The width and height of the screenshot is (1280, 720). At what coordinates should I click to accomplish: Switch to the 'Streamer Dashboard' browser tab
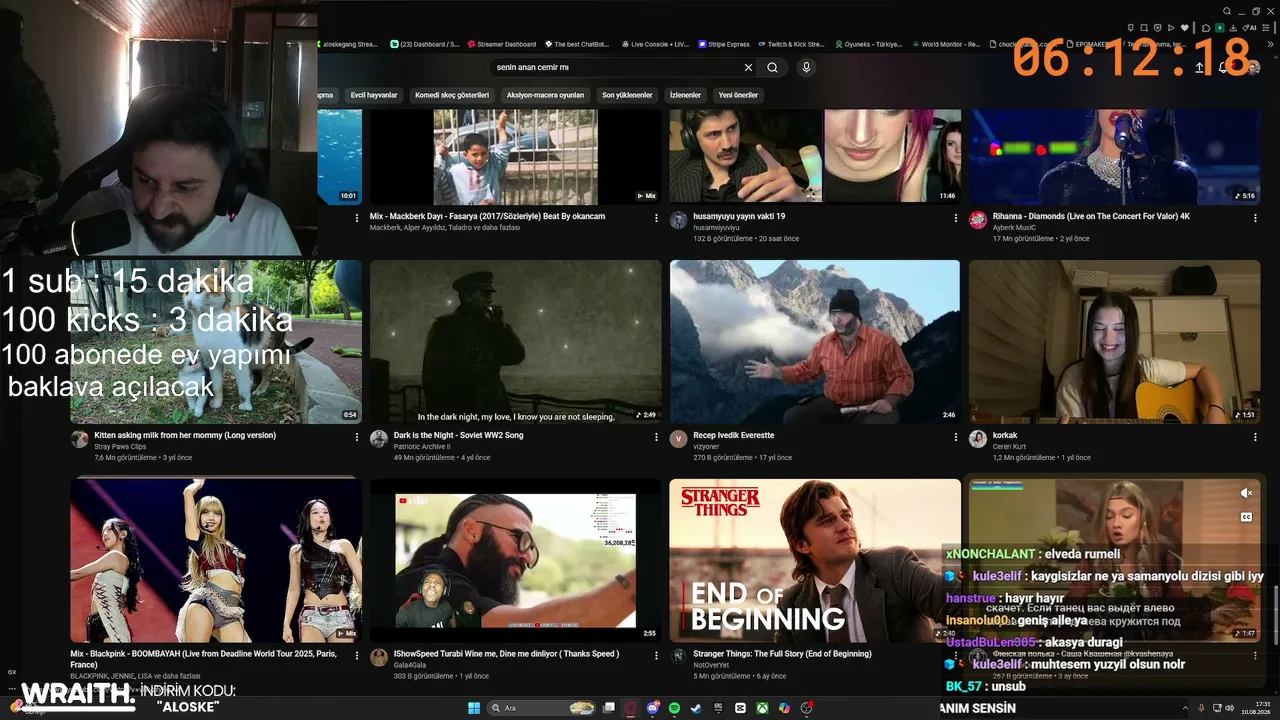coord(502,44)
